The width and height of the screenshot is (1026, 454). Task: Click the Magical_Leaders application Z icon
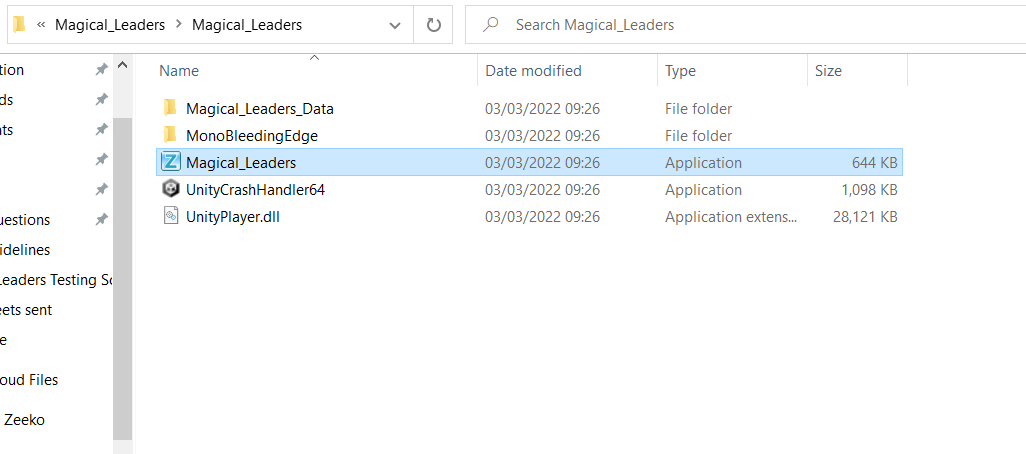(x=171, y=162)
